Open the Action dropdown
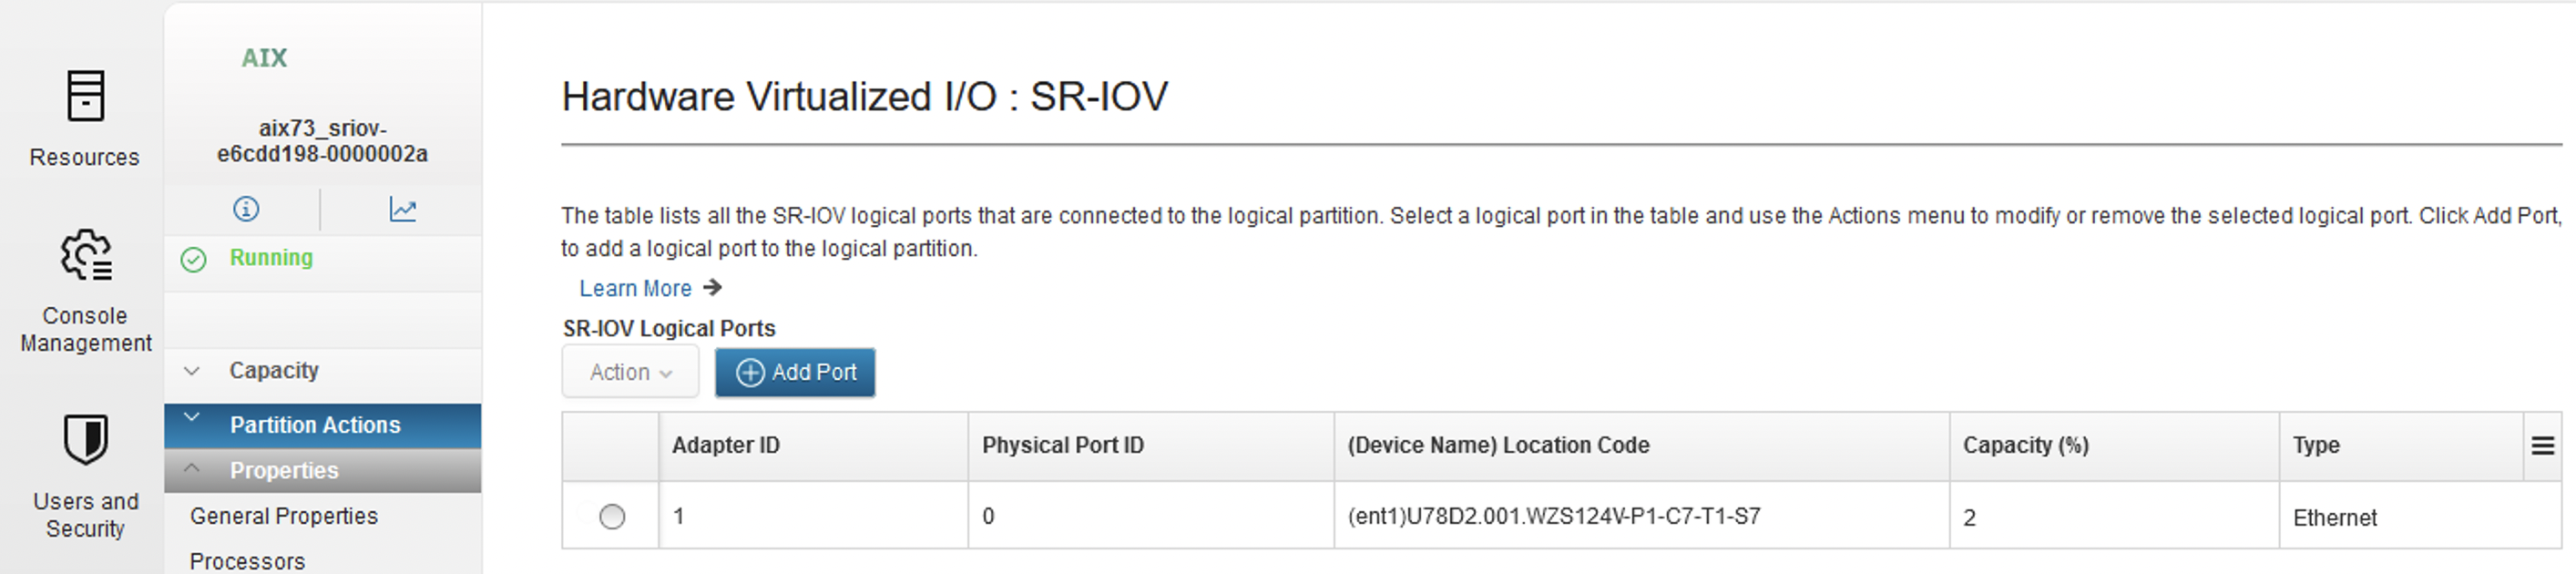Viewport: 2576px width, 574px height. tap(630, 372)
